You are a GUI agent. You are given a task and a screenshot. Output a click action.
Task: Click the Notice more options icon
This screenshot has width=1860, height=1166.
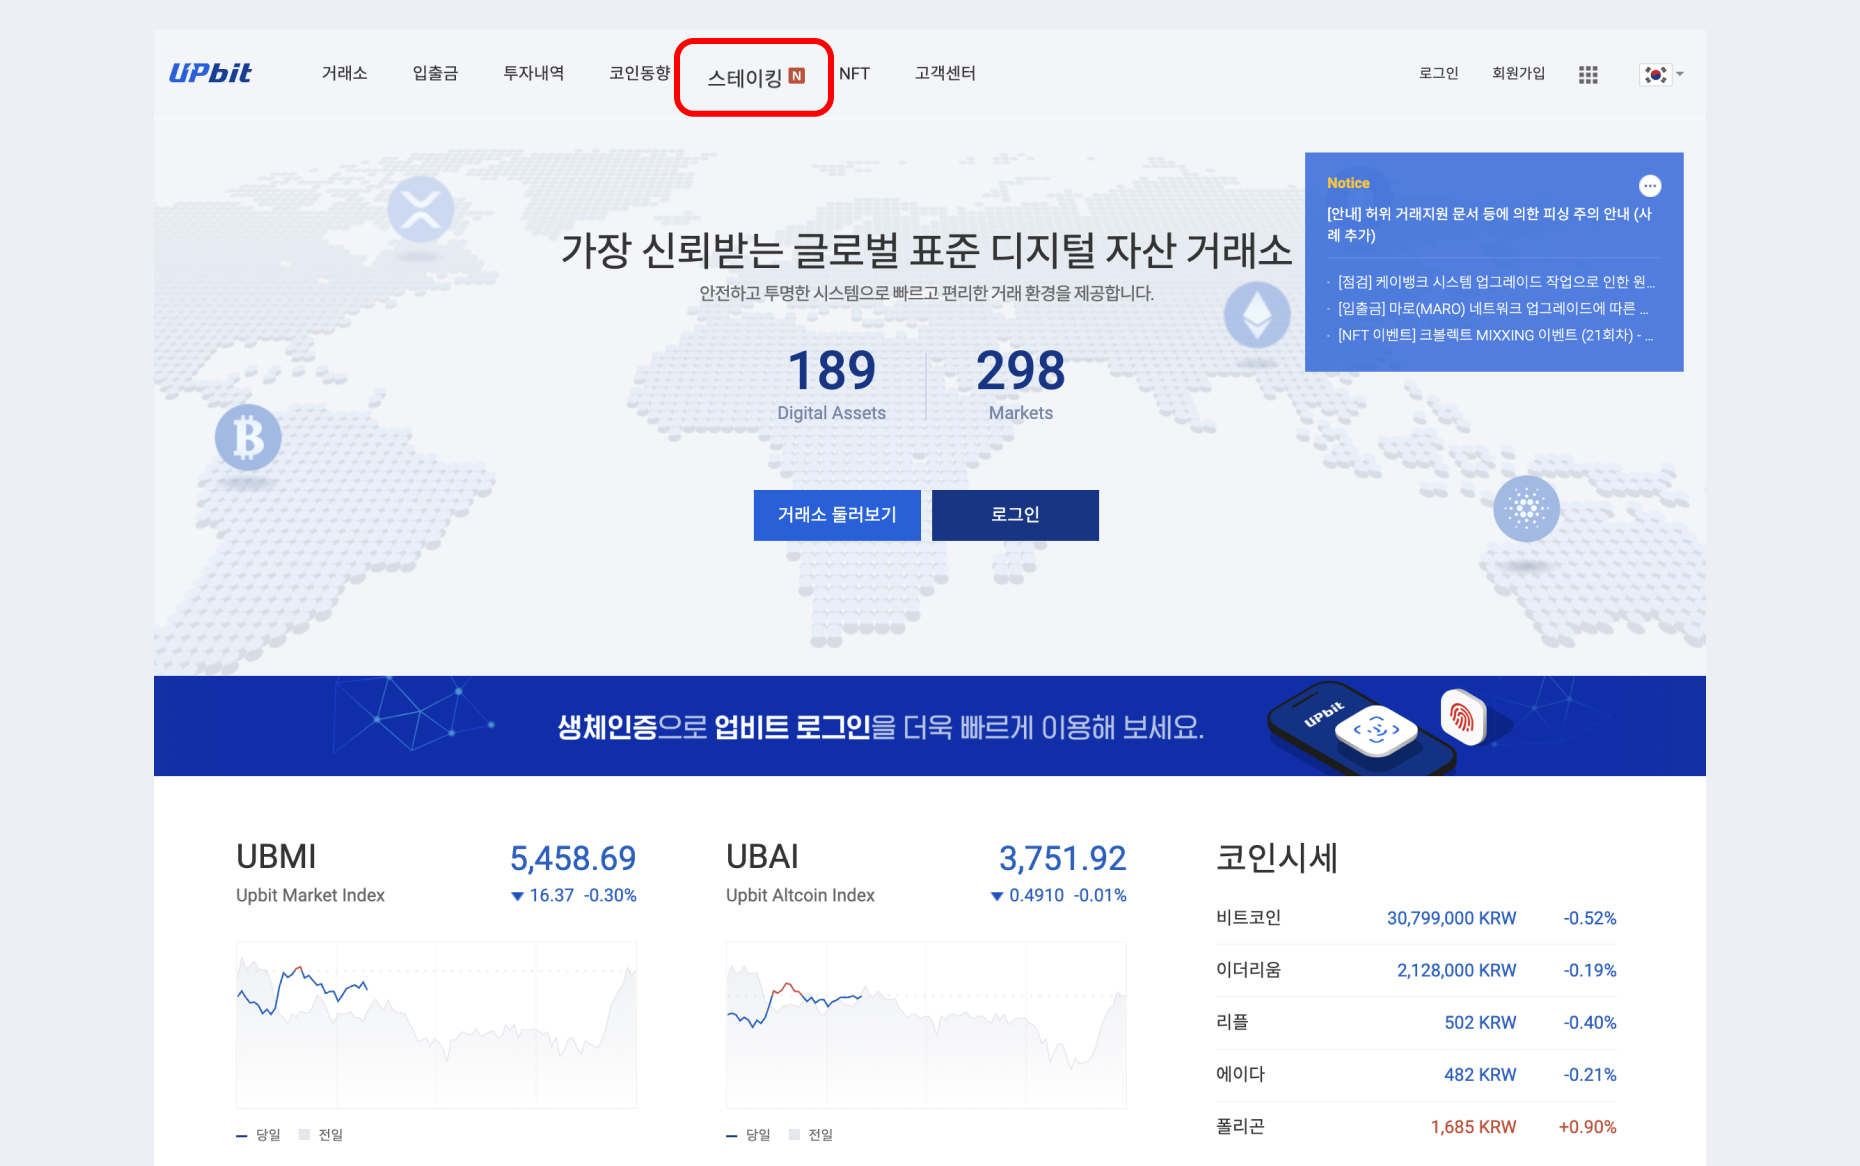1649,186
